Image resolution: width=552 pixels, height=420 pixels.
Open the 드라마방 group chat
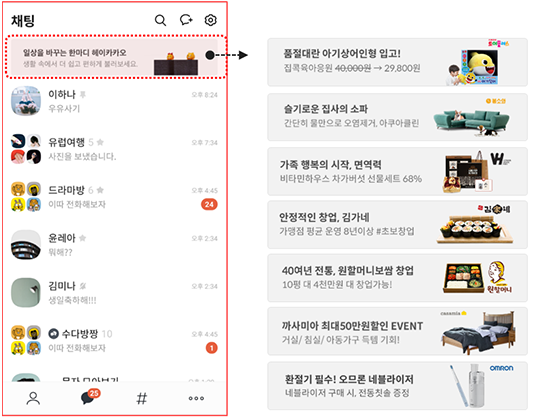pyautogui.click(x=115, y=197)
